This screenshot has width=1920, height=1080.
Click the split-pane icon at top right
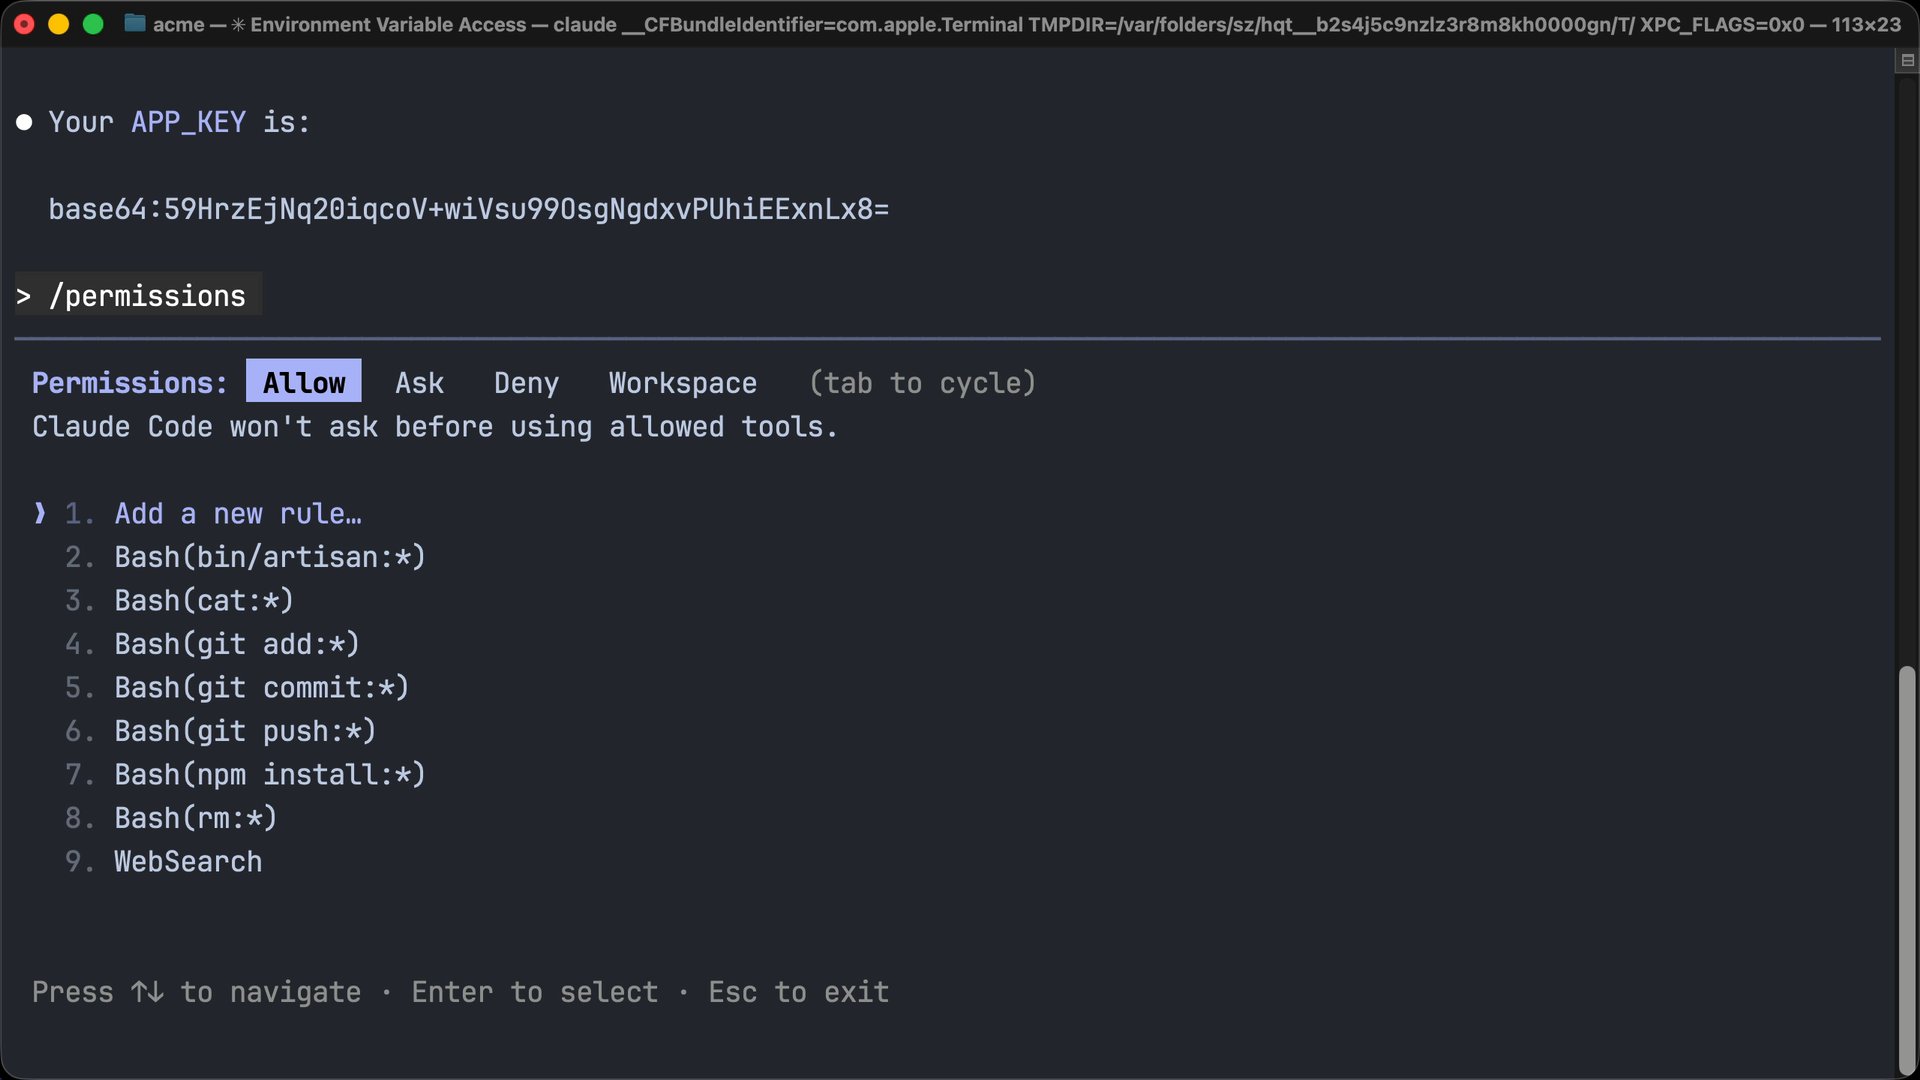[1905, 60]
